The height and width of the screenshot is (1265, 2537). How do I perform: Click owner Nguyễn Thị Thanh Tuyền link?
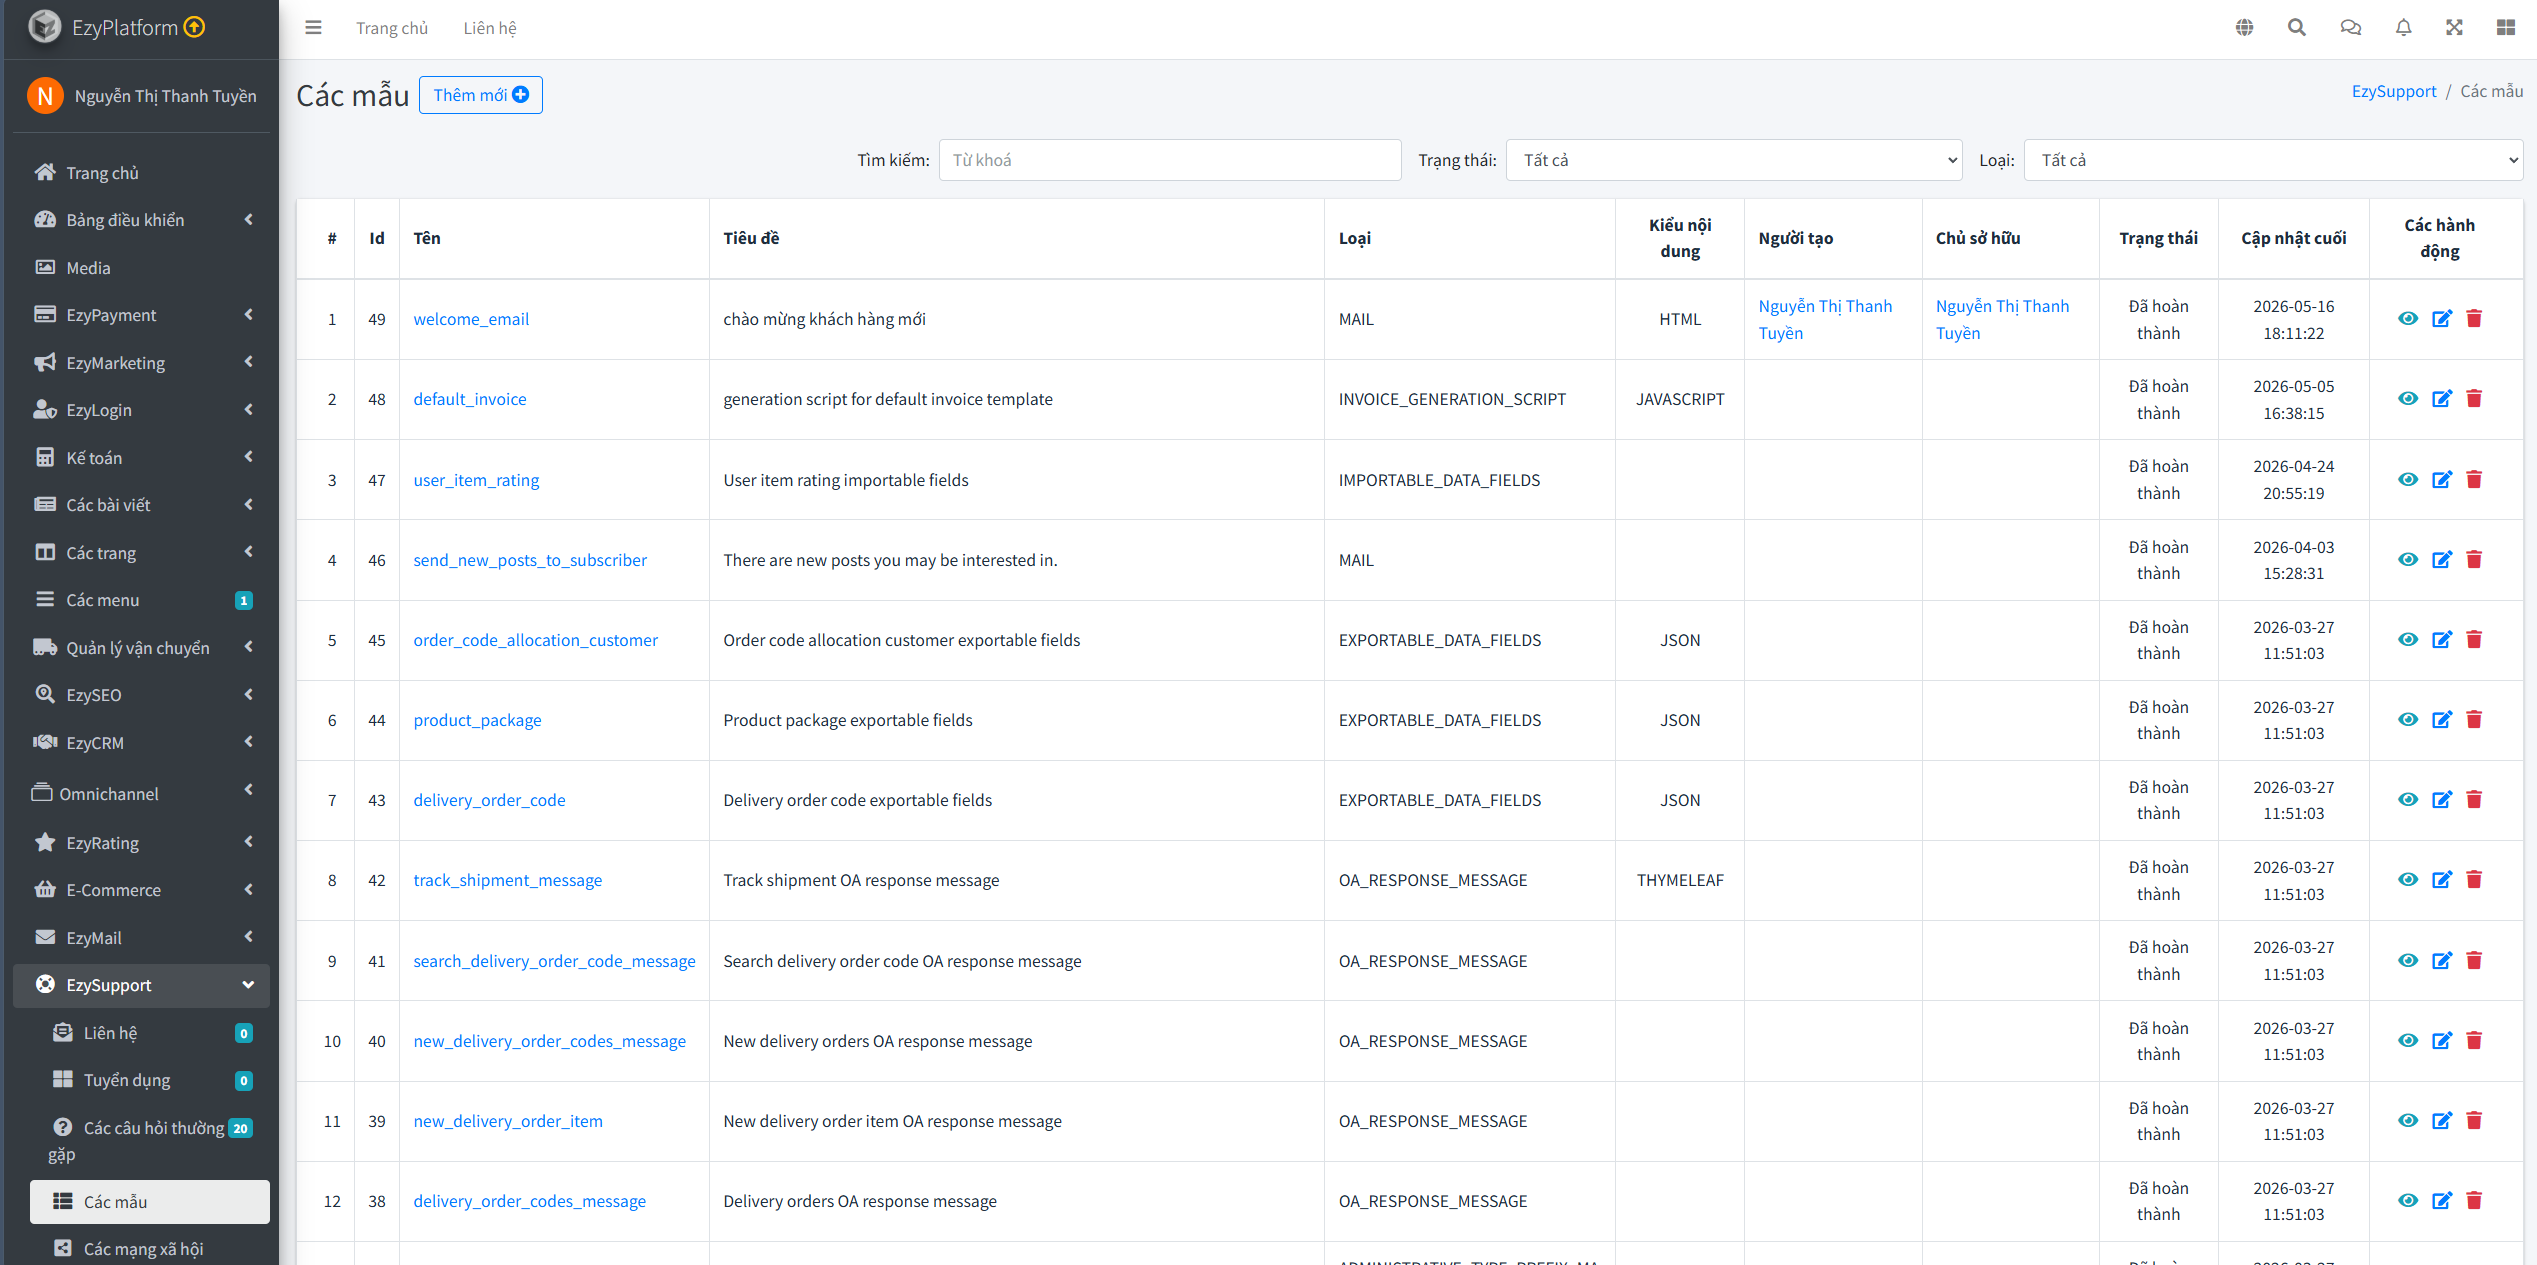click(x=2003, y=319)
